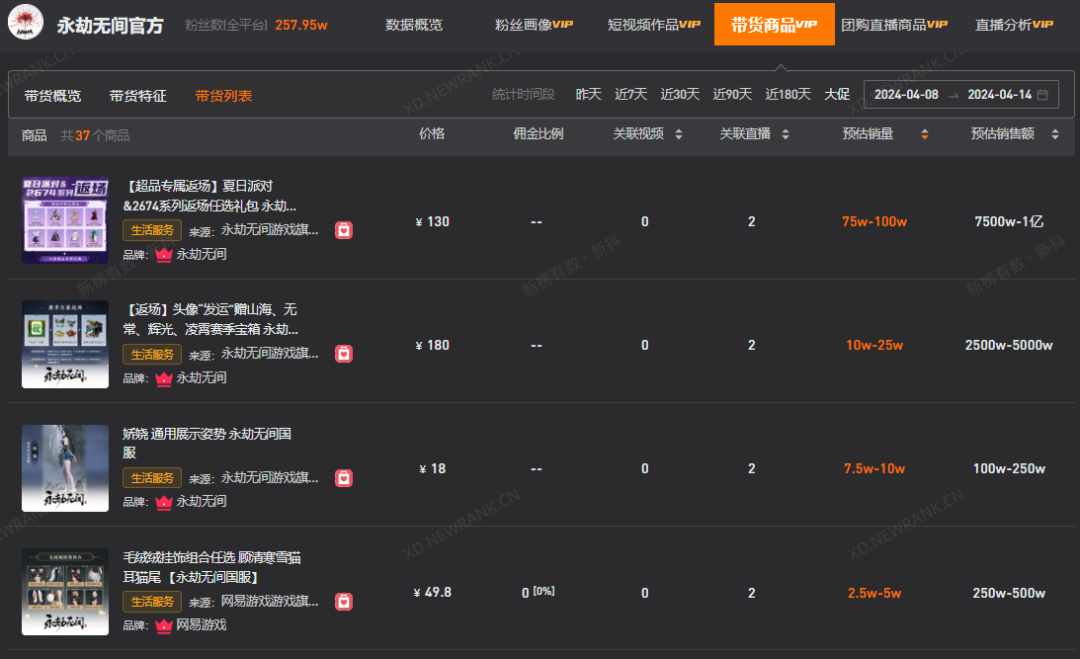The height and width of the screenshot is (659, 1080).
Task: Filter time range to 近30天
Action: point(680,94)
